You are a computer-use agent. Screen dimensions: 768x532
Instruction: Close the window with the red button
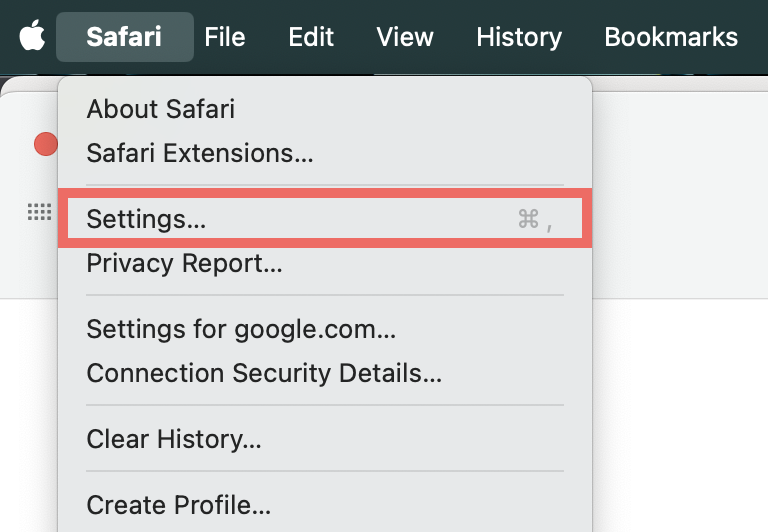45,144
